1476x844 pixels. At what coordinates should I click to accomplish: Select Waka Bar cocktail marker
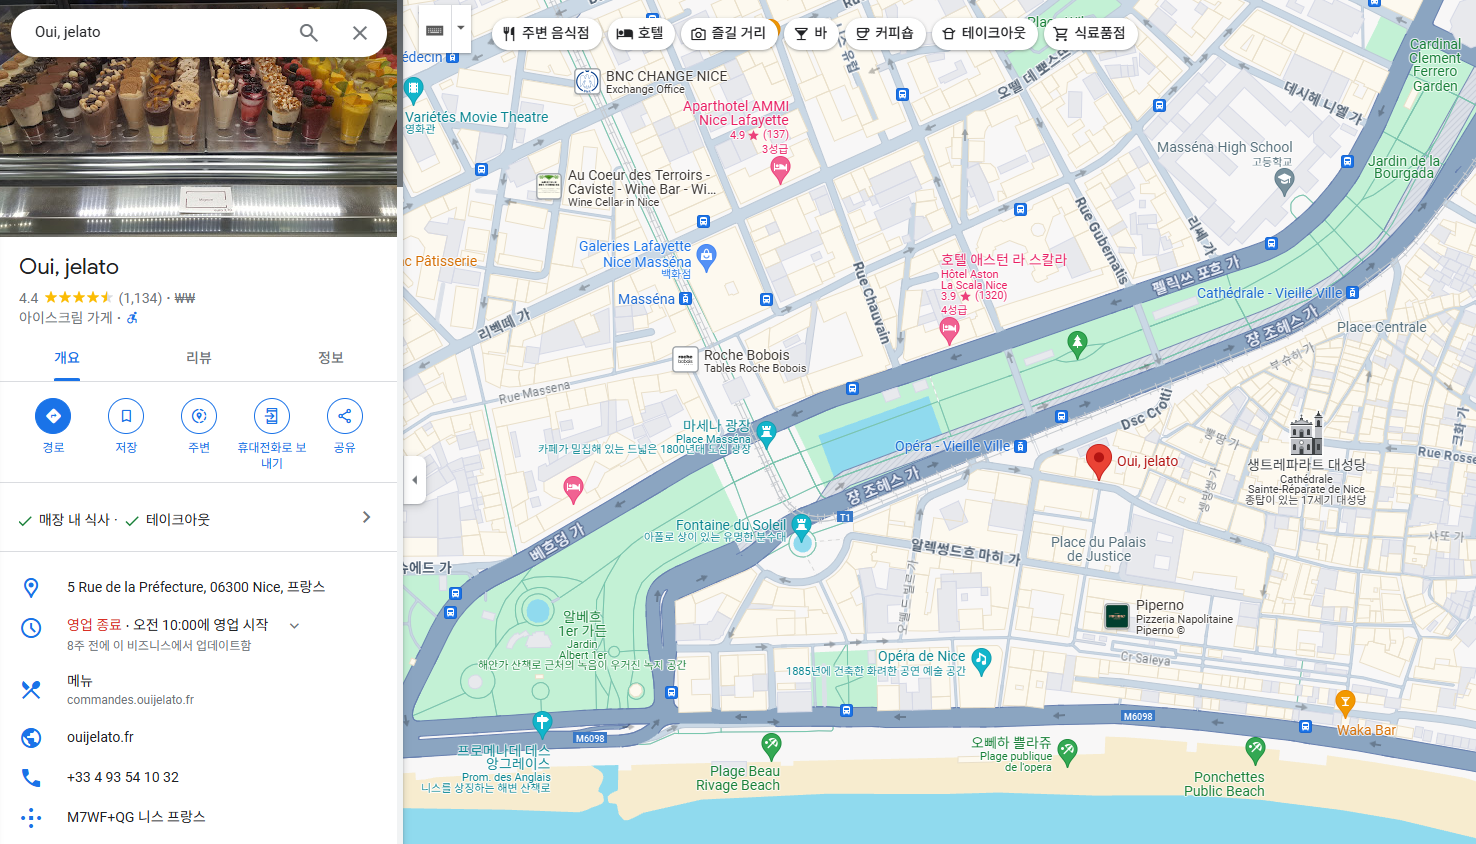click(1345, 702)
